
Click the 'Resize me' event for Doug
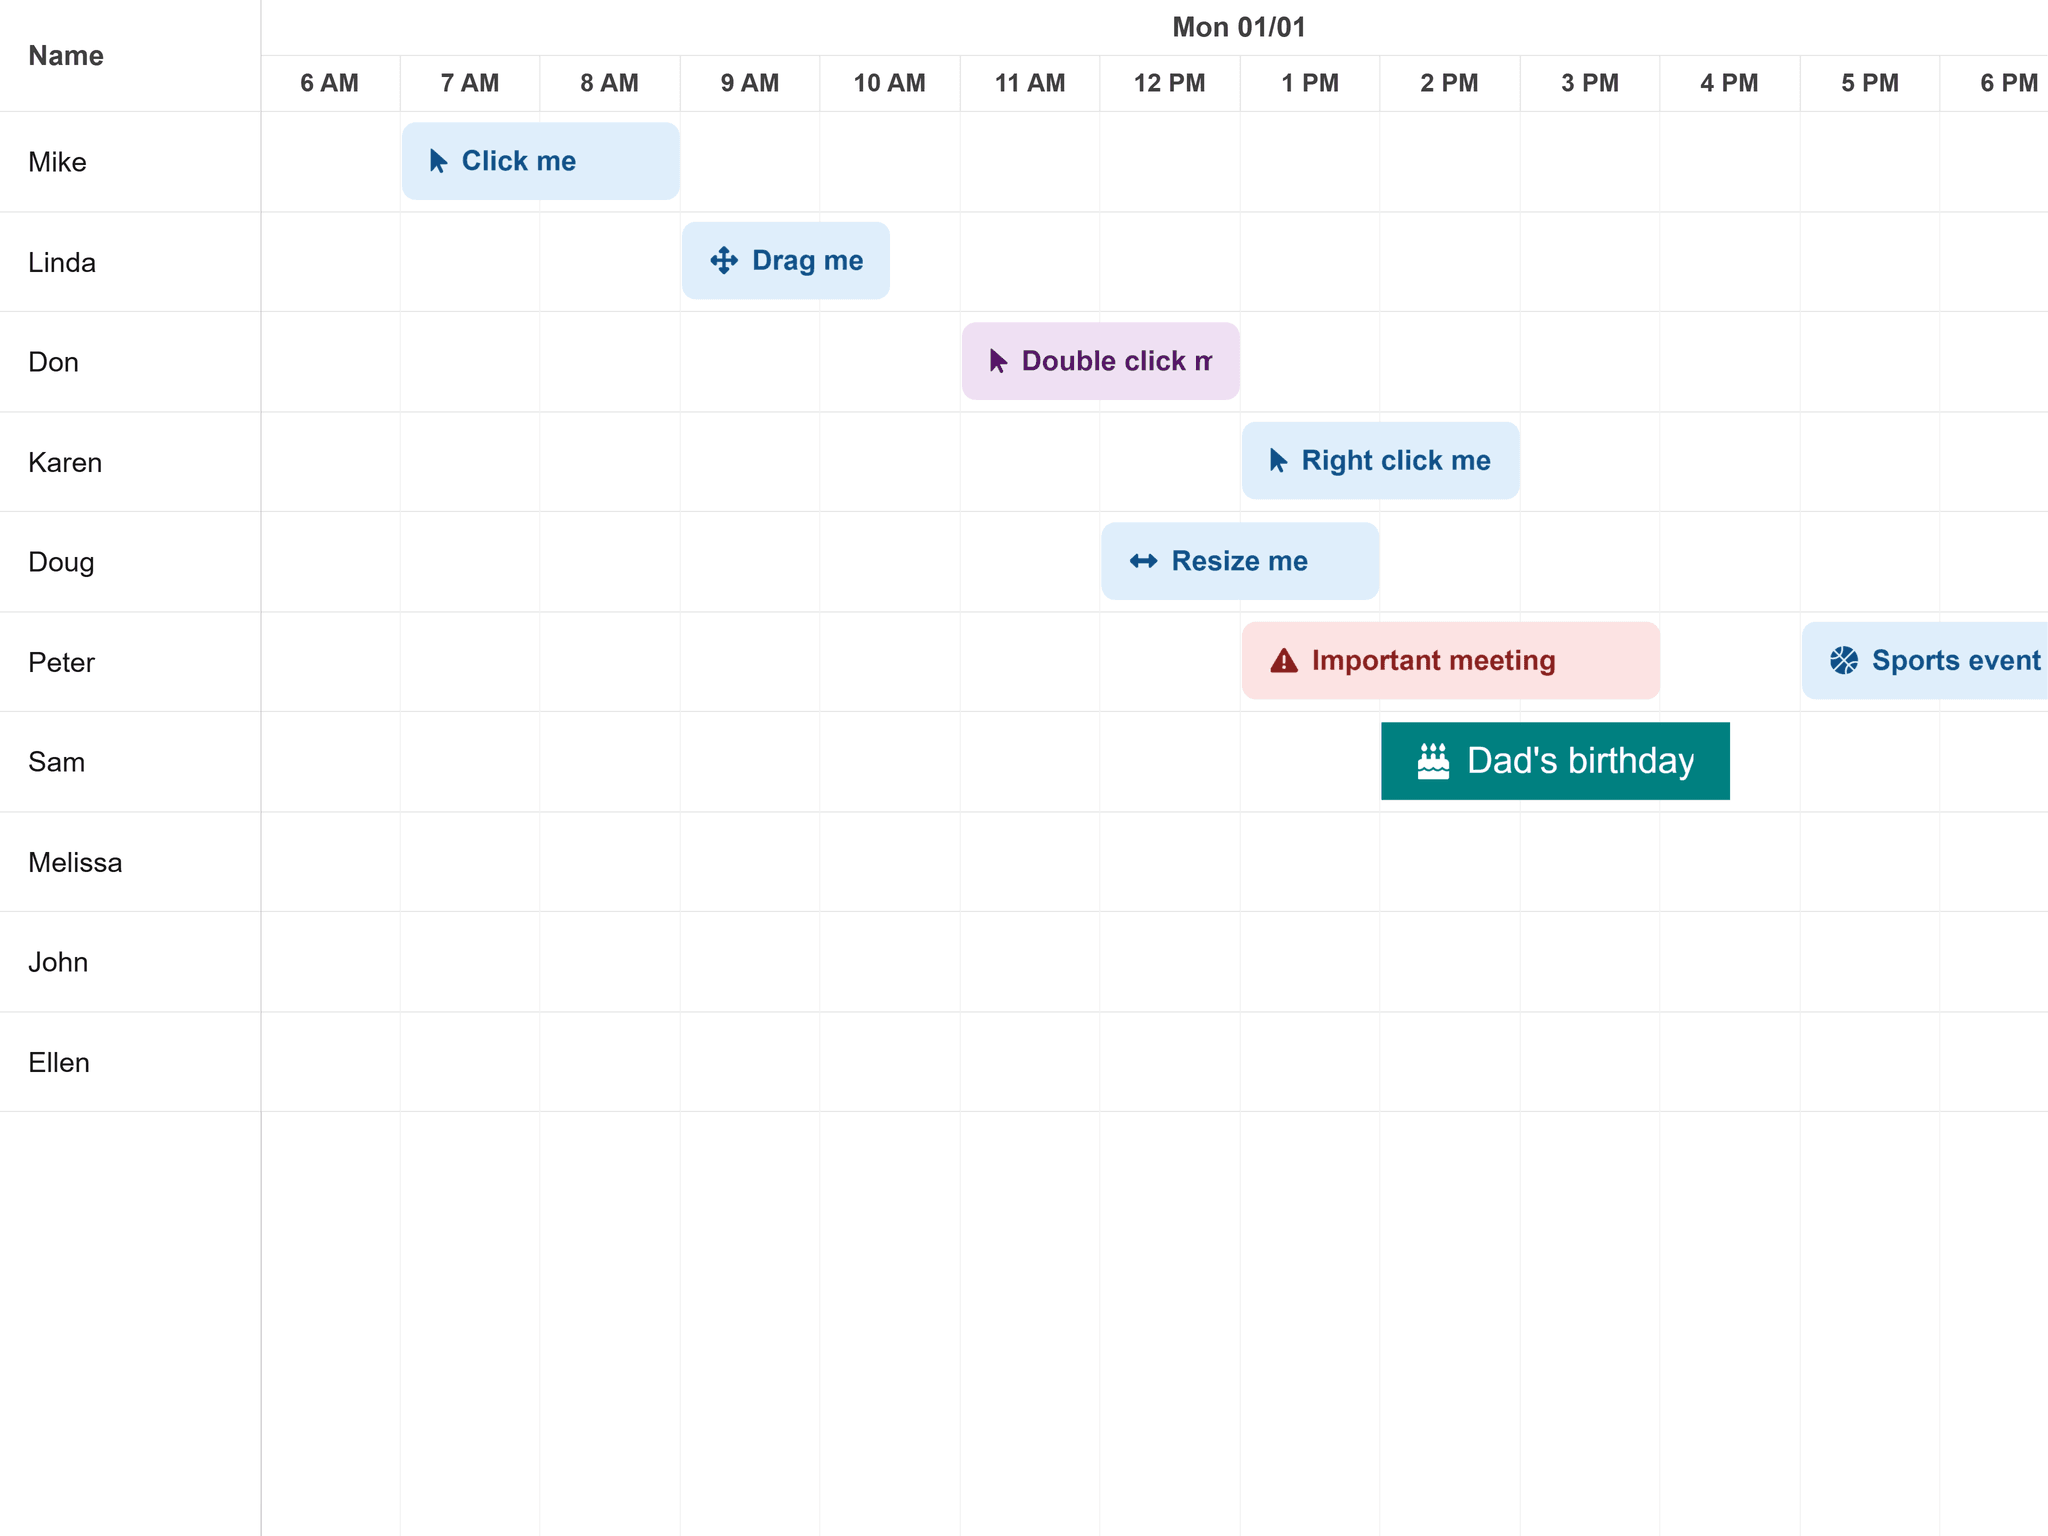[x=1240, y=561]
